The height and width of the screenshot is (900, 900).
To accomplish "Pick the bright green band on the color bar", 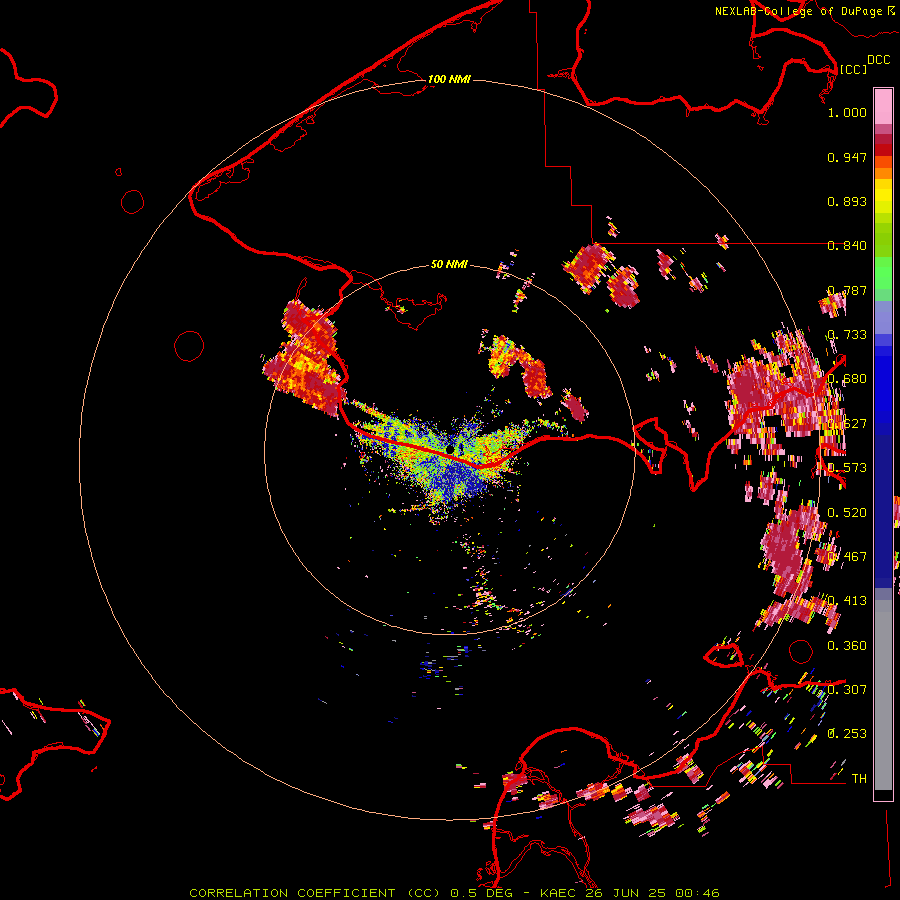I will tap(883, 272).
